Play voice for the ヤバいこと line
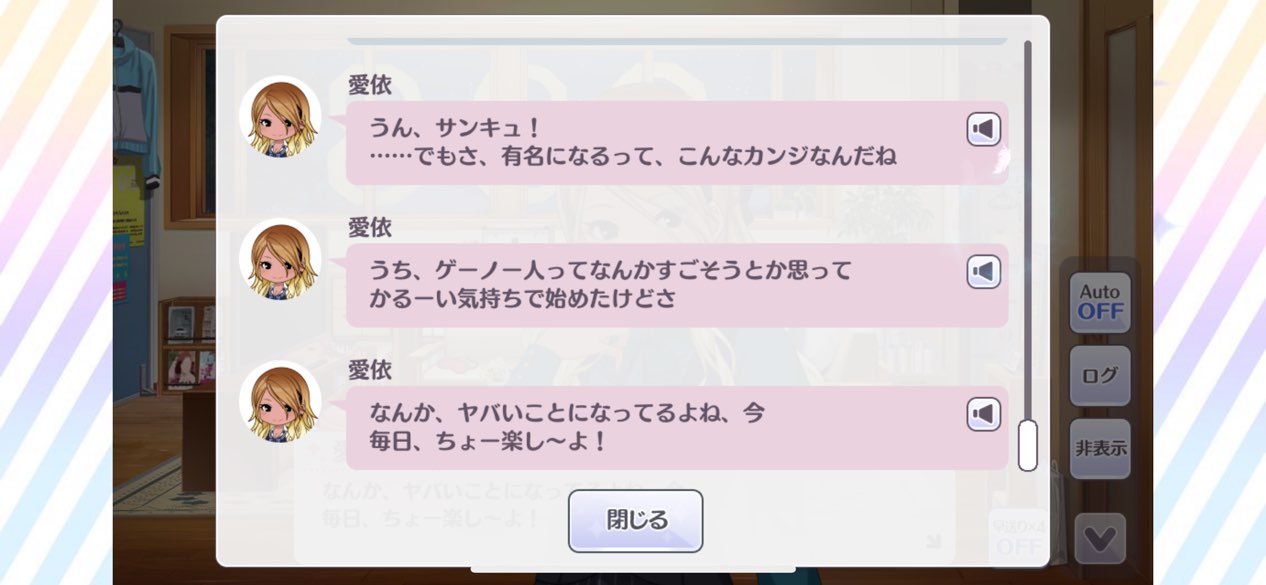 [984, 414]
